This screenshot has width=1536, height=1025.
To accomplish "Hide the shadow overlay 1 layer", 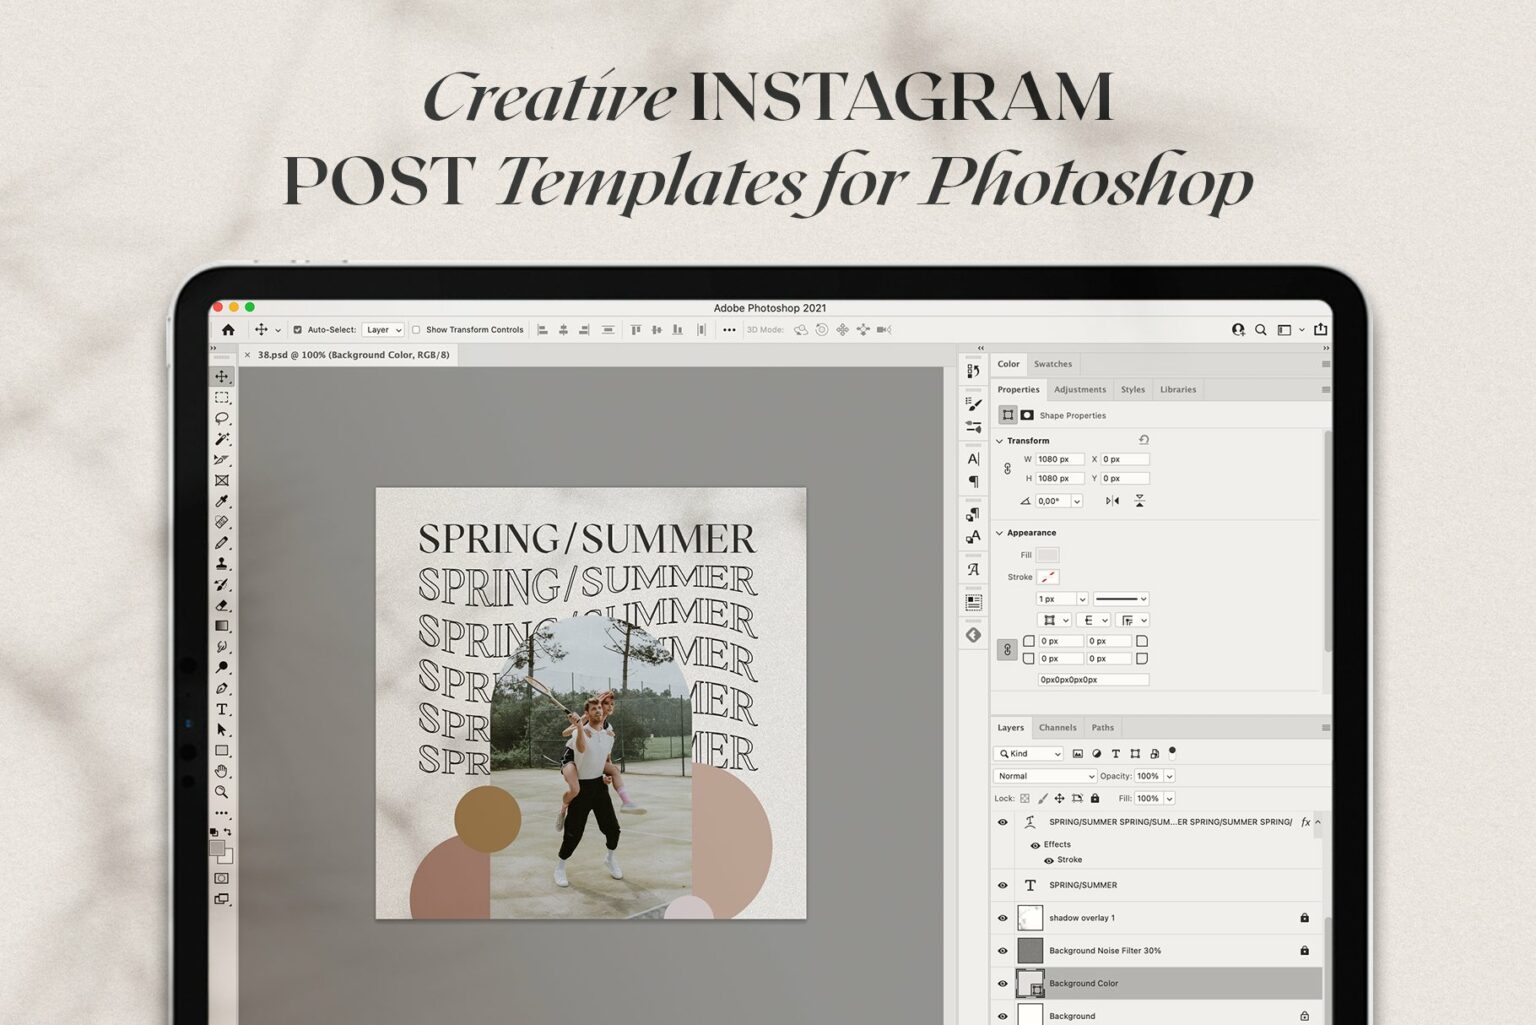I will (1002, 917).
